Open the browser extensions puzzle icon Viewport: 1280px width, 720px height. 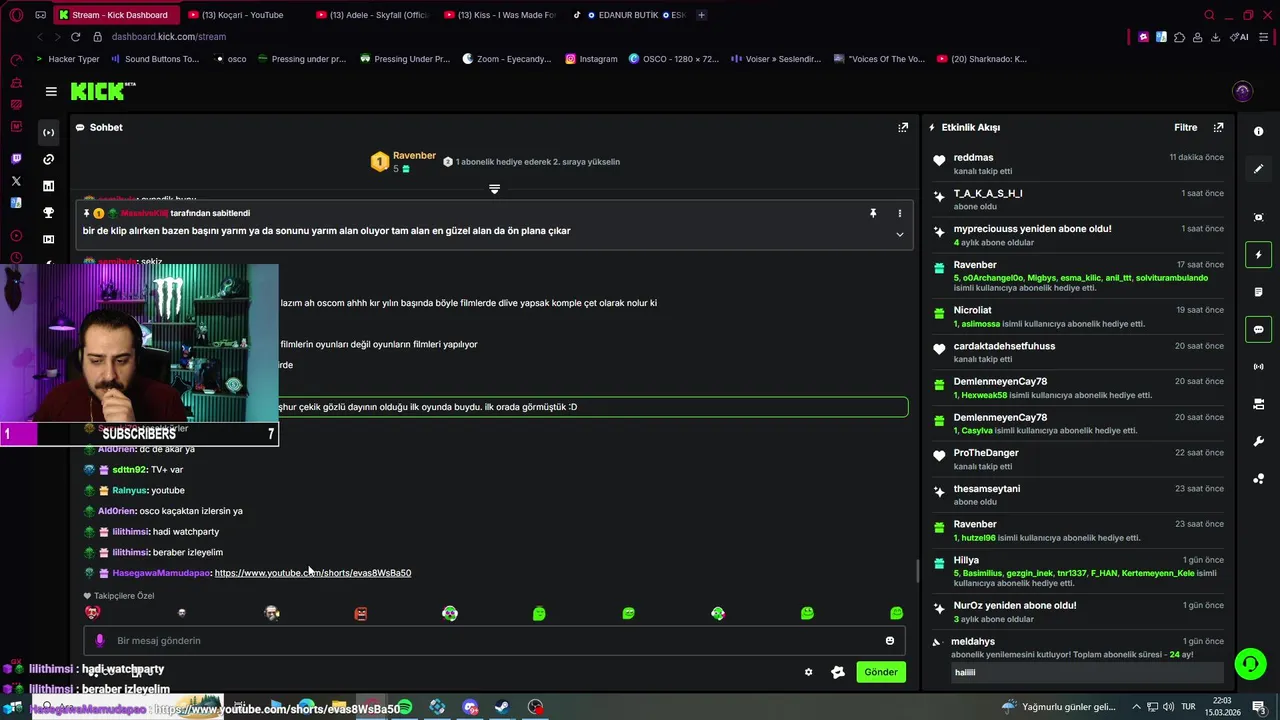click(x=1180, y=37)
